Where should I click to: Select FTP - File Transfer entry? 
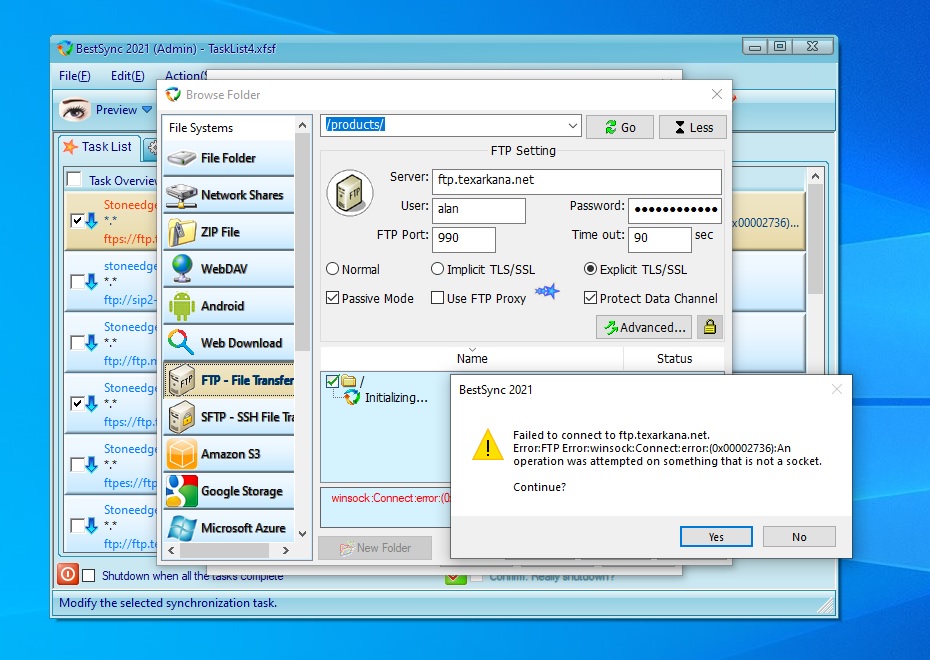point(229,380)
